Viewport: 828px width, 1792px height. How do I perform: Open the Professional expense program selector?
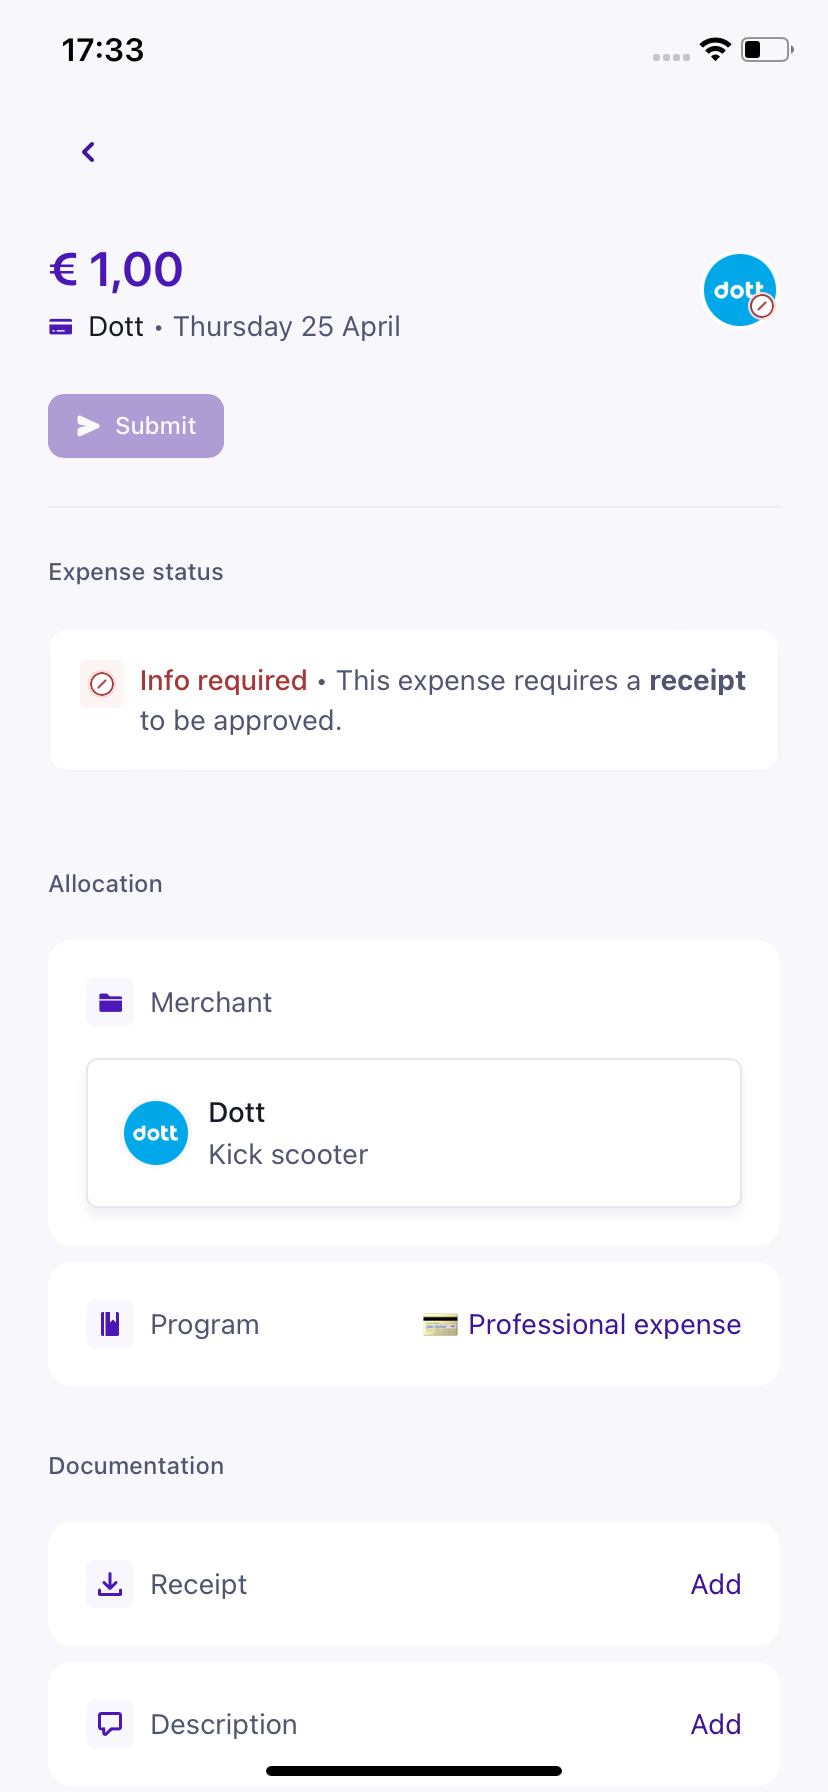pyautogui.click(x=604, y=1325)
